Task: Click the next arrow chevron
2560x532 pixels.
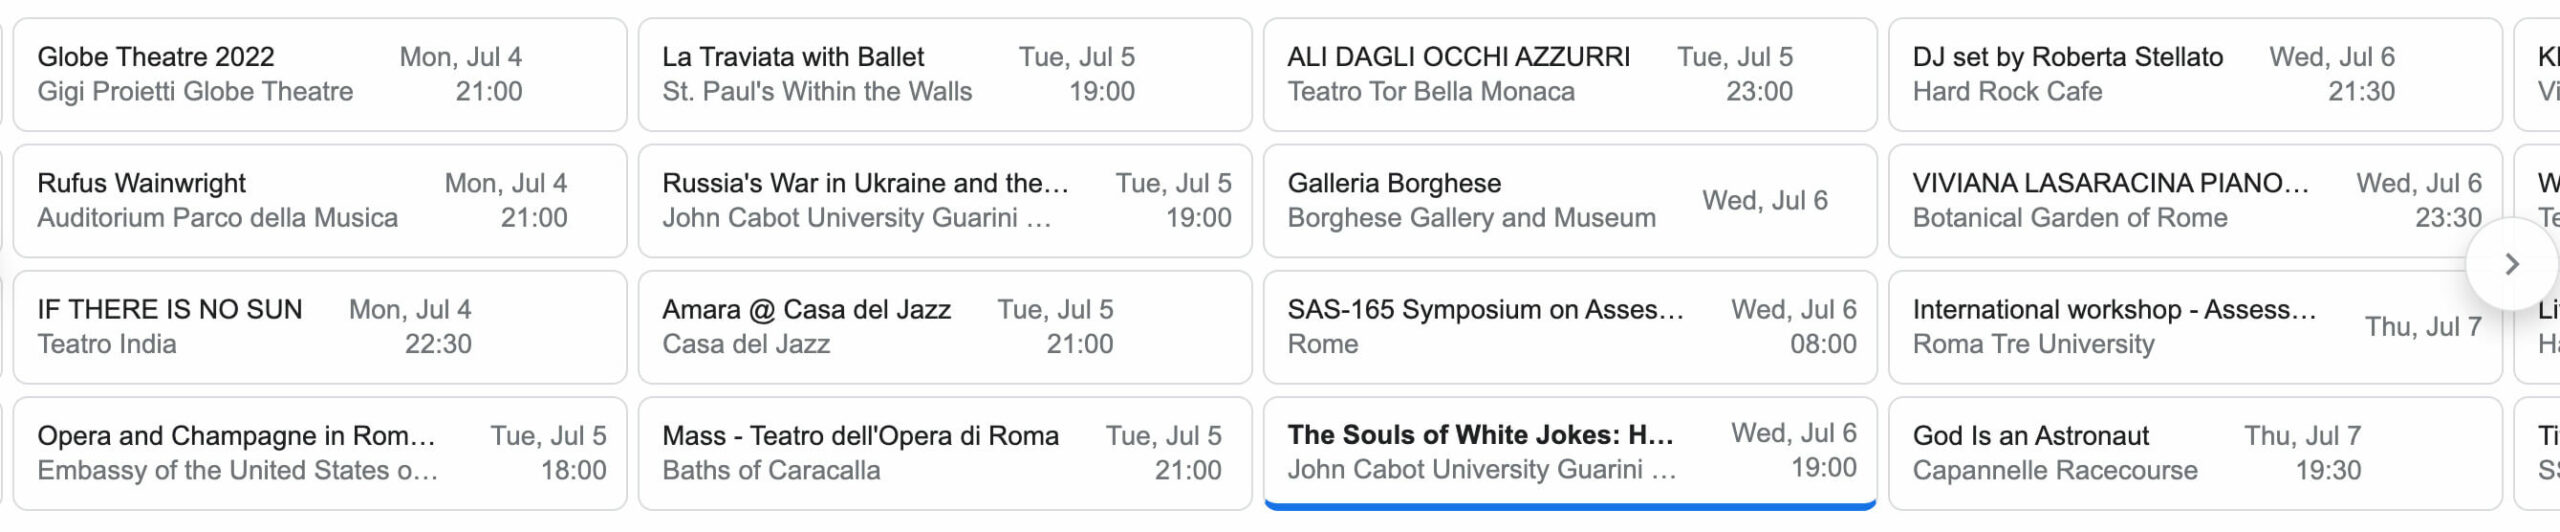Action: pos(2511,264)
